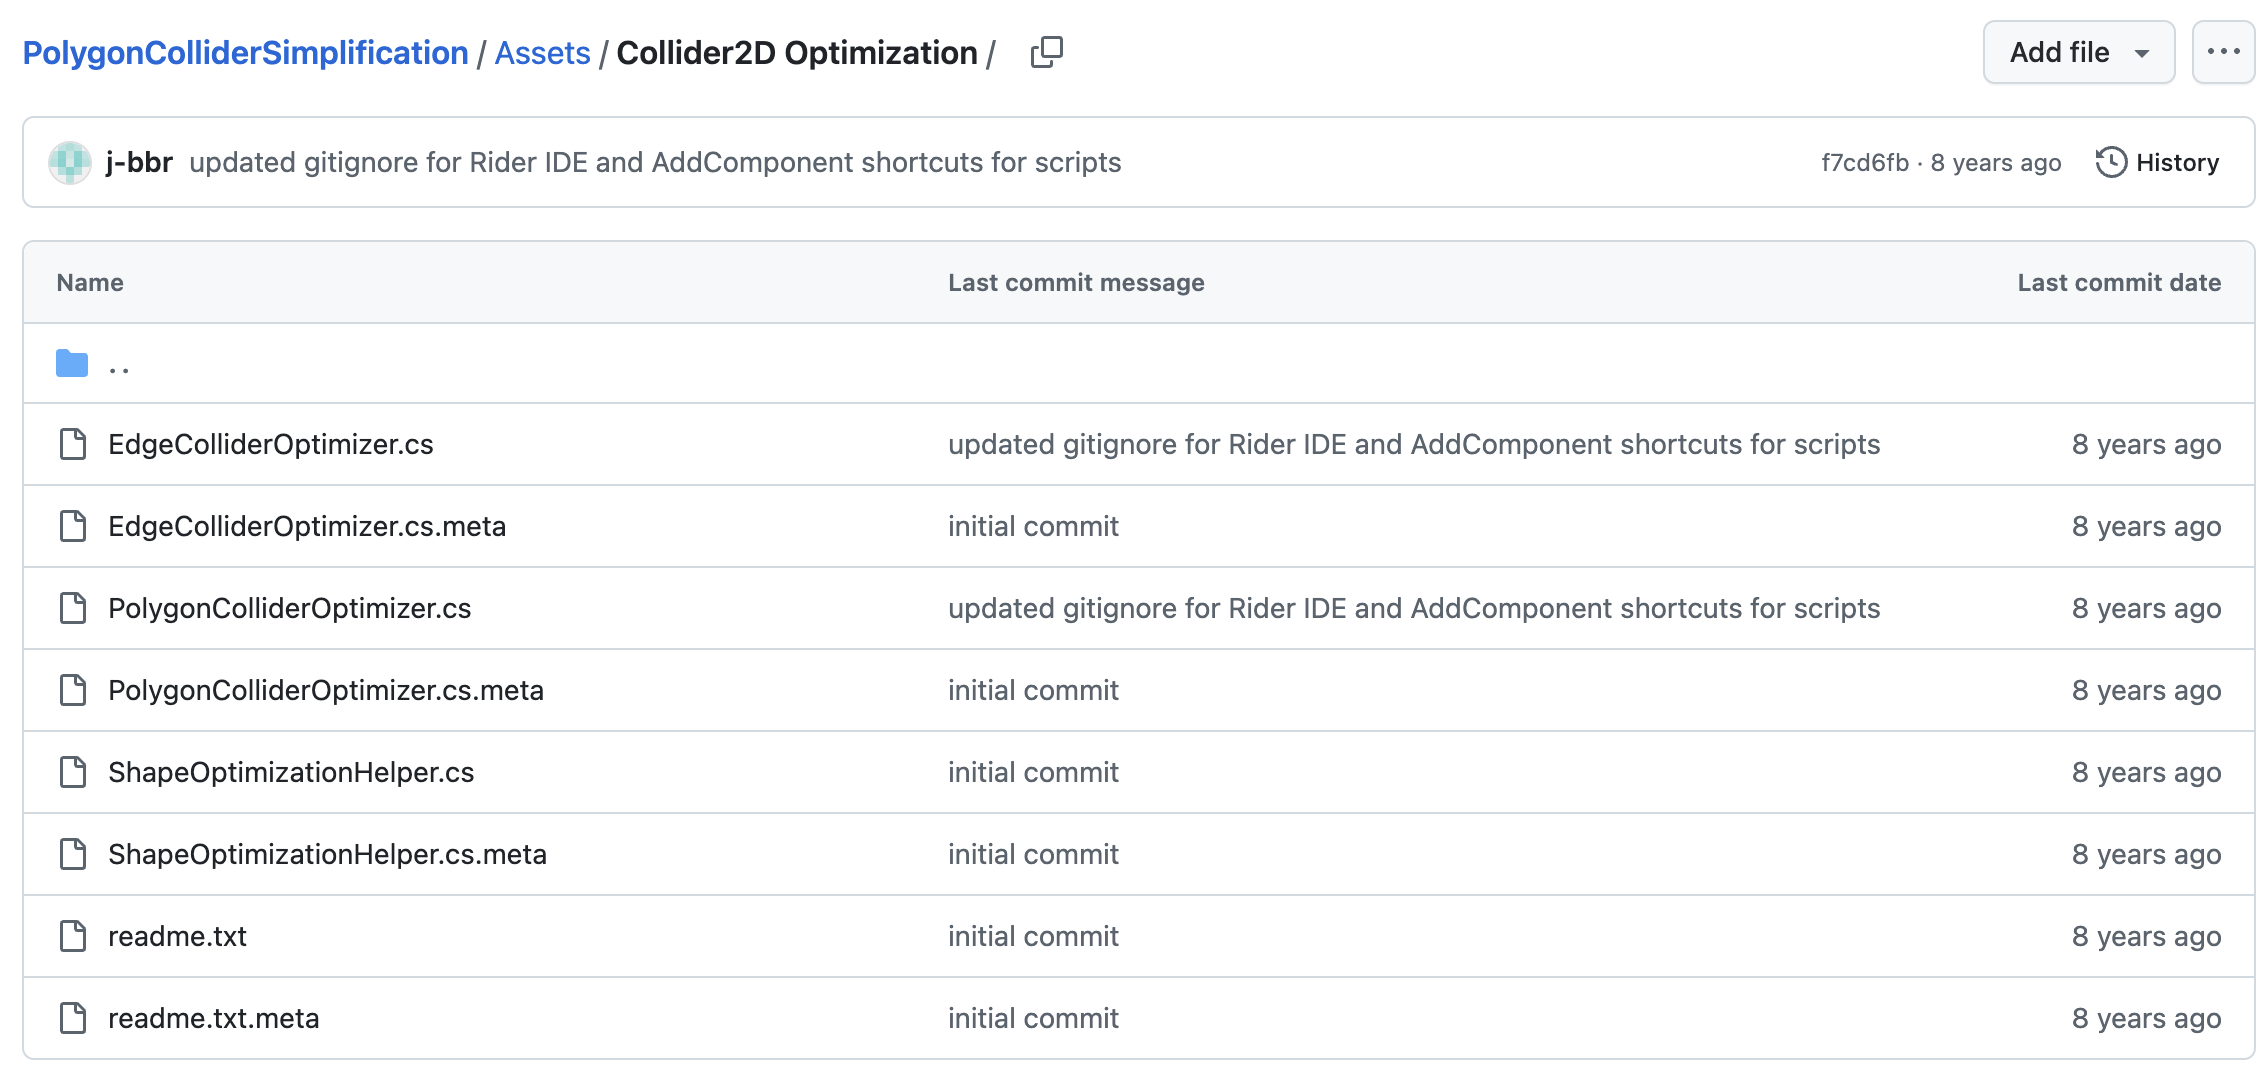The width and height of the screenshot is (2262, 1090).
Task: Open the EdgeColliderOptimizer.cs.meta file
Action: click(x=306, y=526)
